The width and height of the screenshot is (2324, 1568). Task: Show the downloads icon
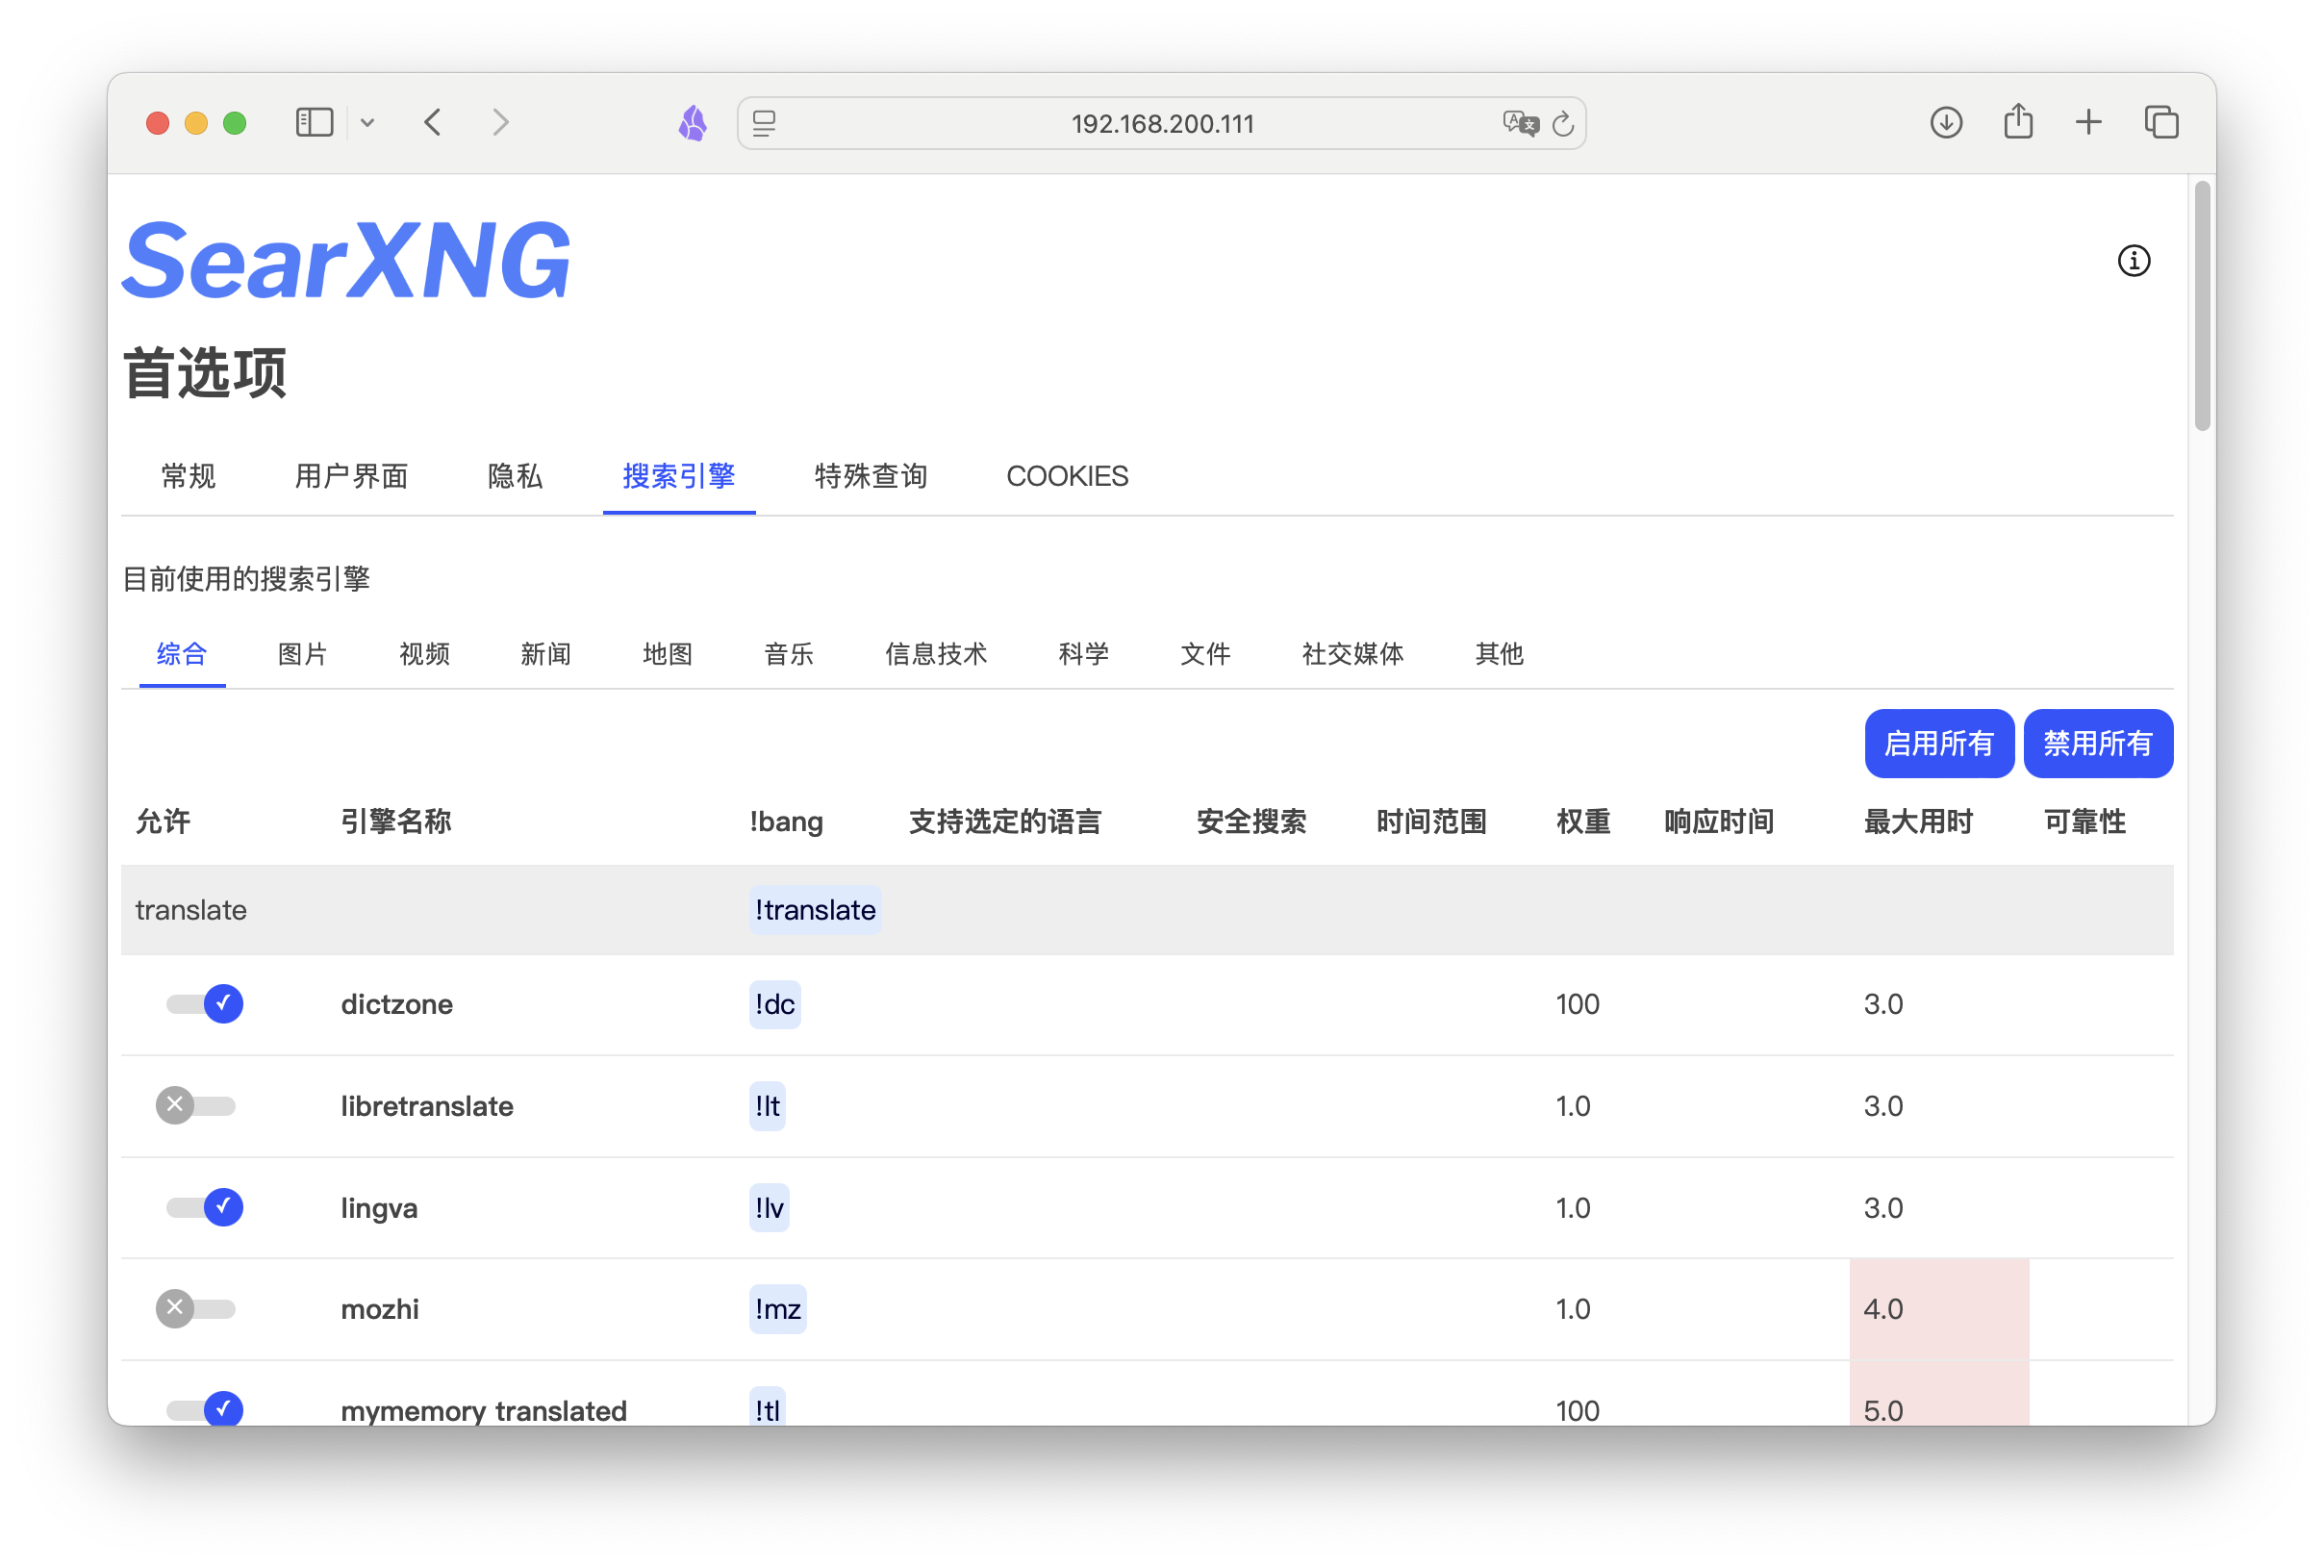pyautogui.click(x=1946, y=123)
